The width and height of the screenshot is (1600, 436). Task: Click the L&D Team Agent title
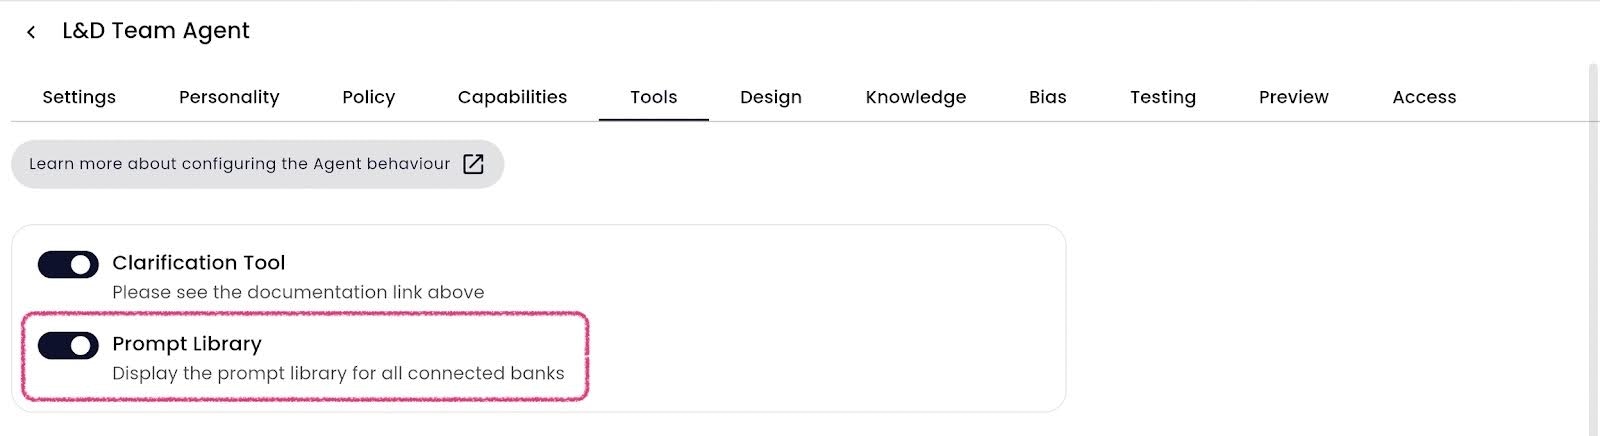(x=156, y=31)
